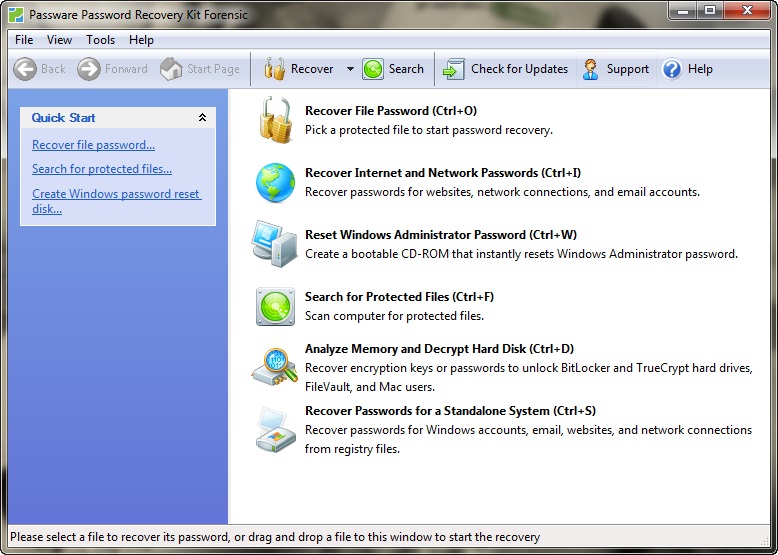
Task: Select 'Search for Protected Files (Ctrl+F)' heading
Action: coord(399,297)
